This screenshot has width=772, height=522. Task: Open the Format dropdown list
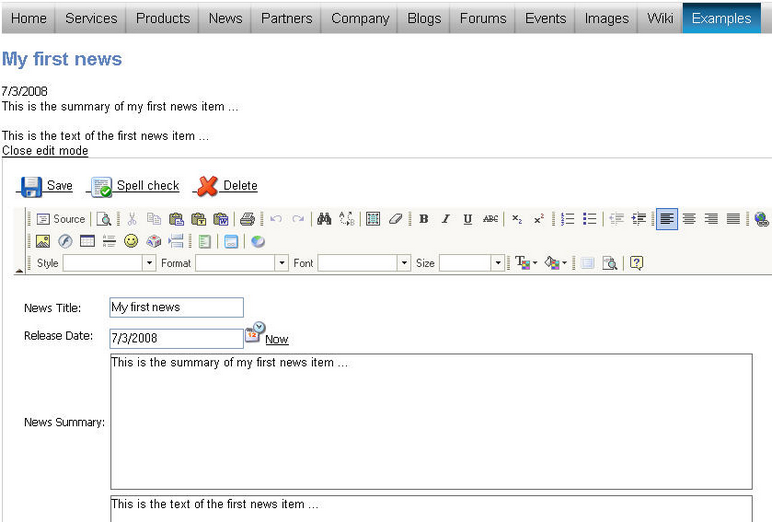point(281,263)
